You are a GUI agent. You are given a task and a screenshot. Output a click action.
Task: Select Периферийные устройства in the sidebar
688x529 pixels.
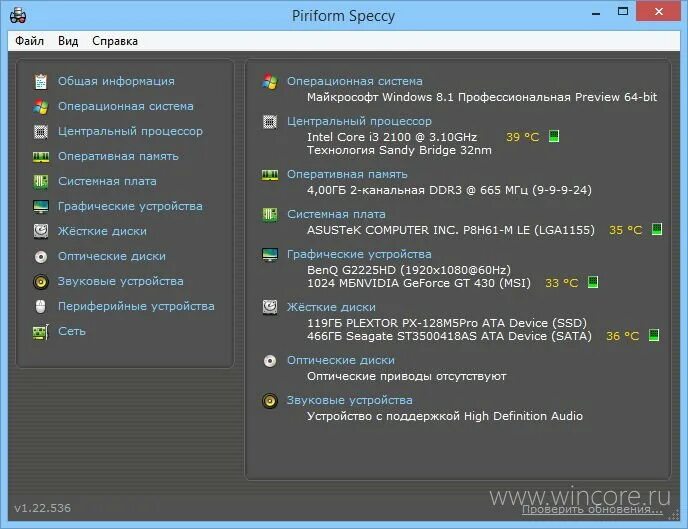136,306
